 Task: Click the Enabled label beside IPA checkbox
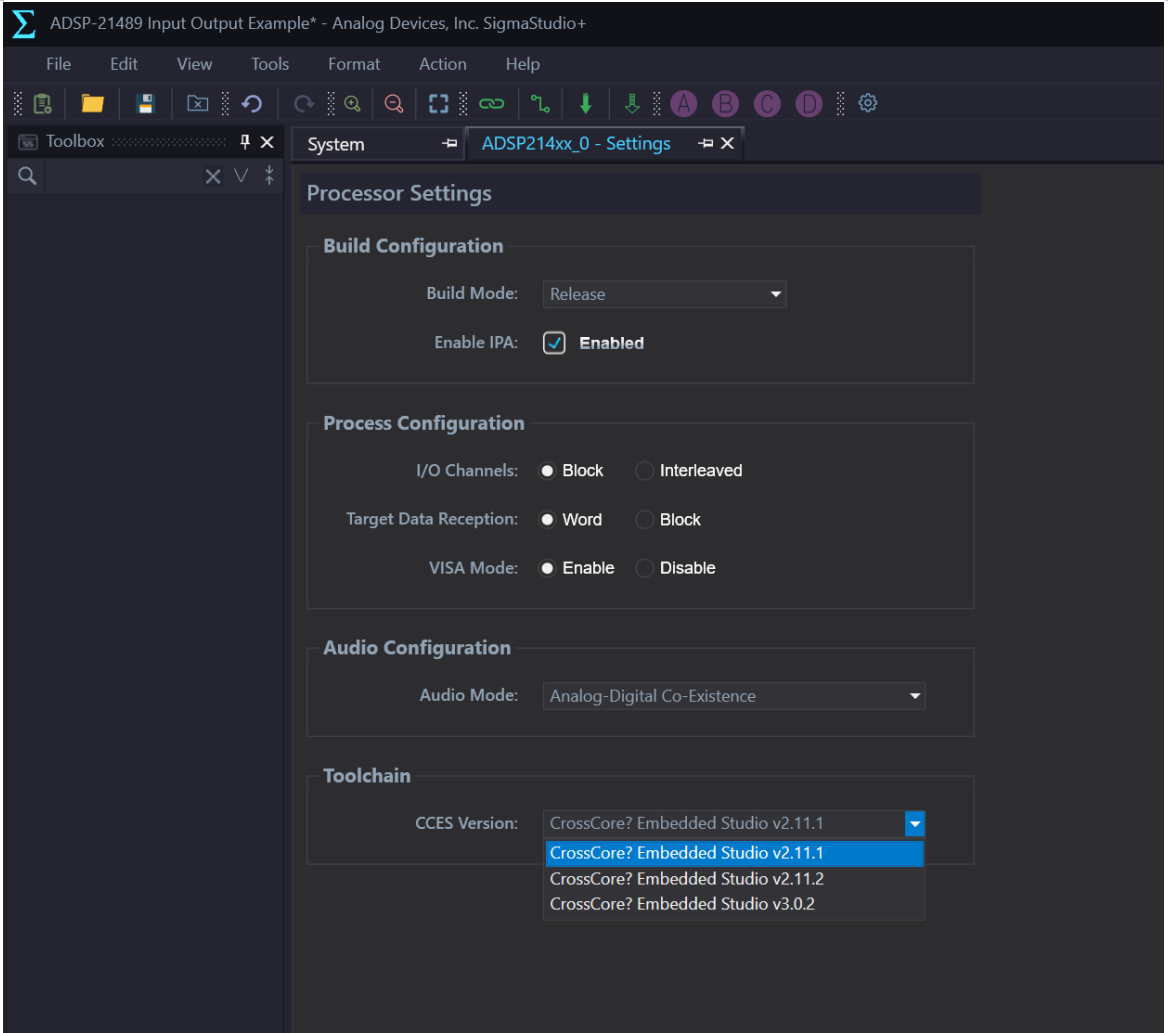tap(612, 343)
